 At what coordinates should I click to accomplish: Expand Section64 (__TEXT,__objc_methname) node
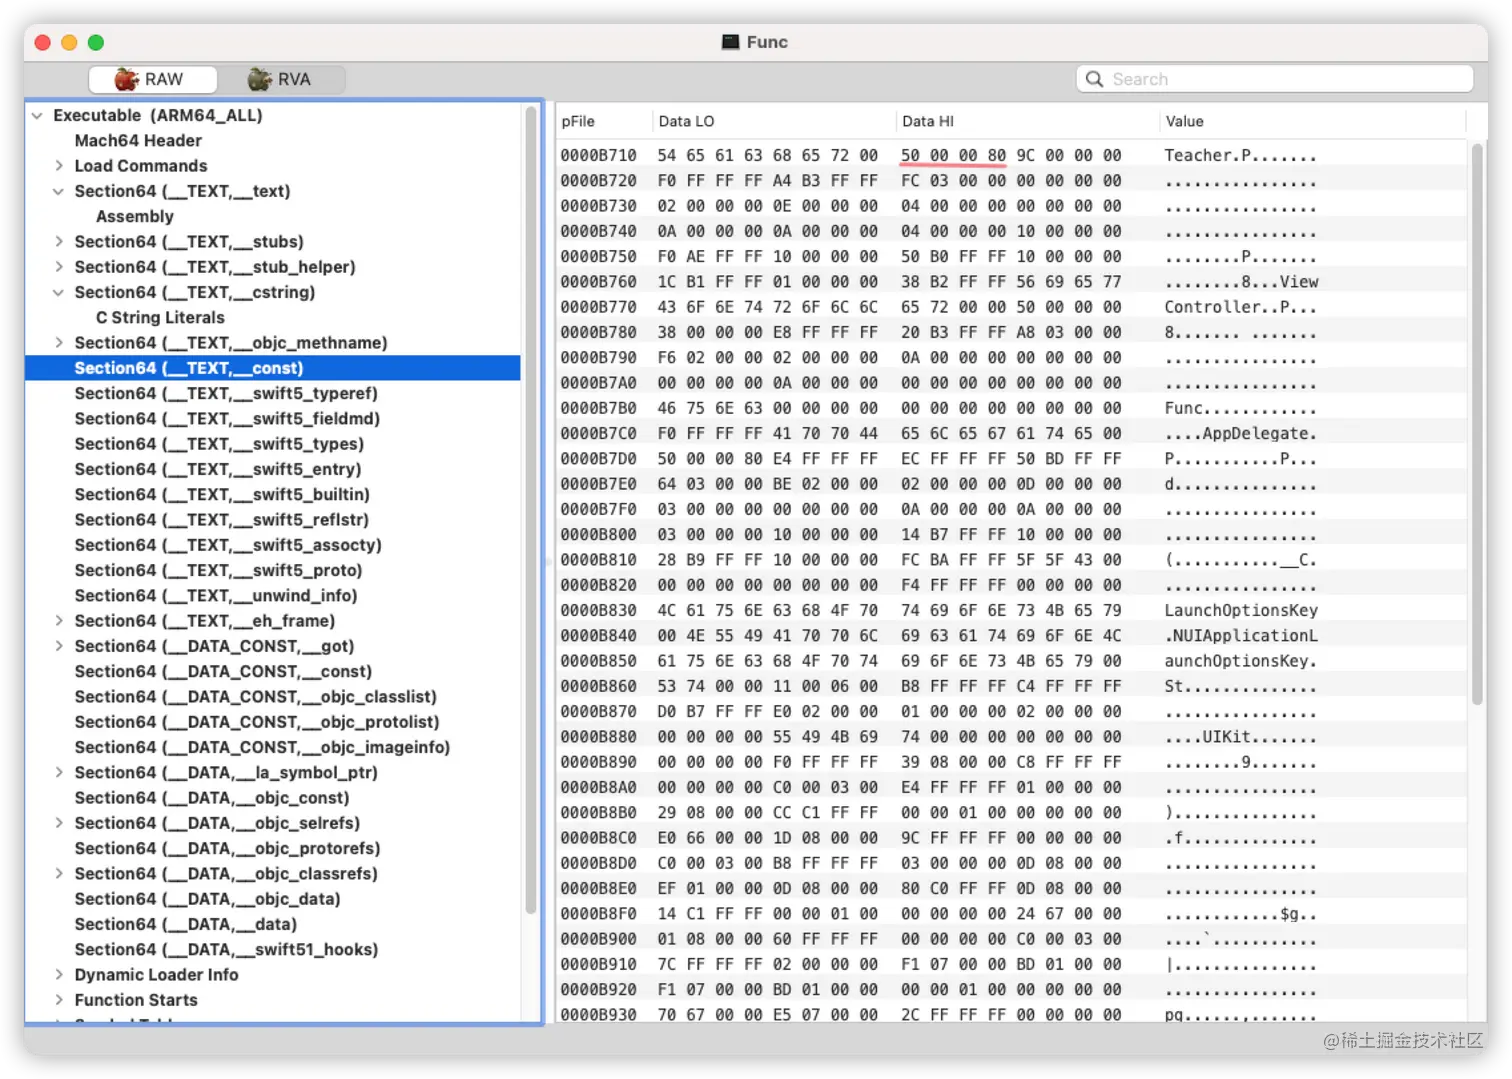tap(59, 343)
